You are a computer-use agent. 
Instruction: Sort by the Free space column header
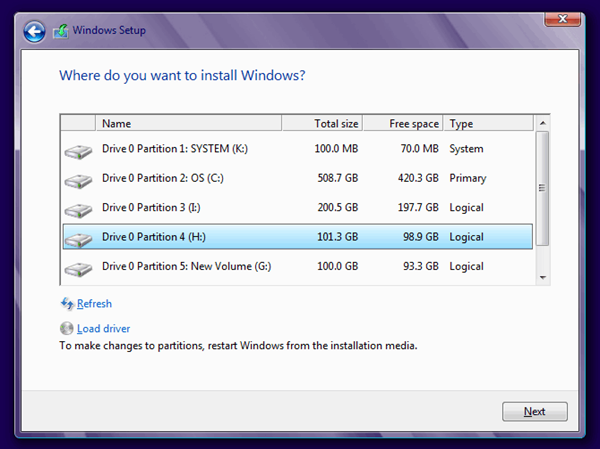click(x=403, y=123)
